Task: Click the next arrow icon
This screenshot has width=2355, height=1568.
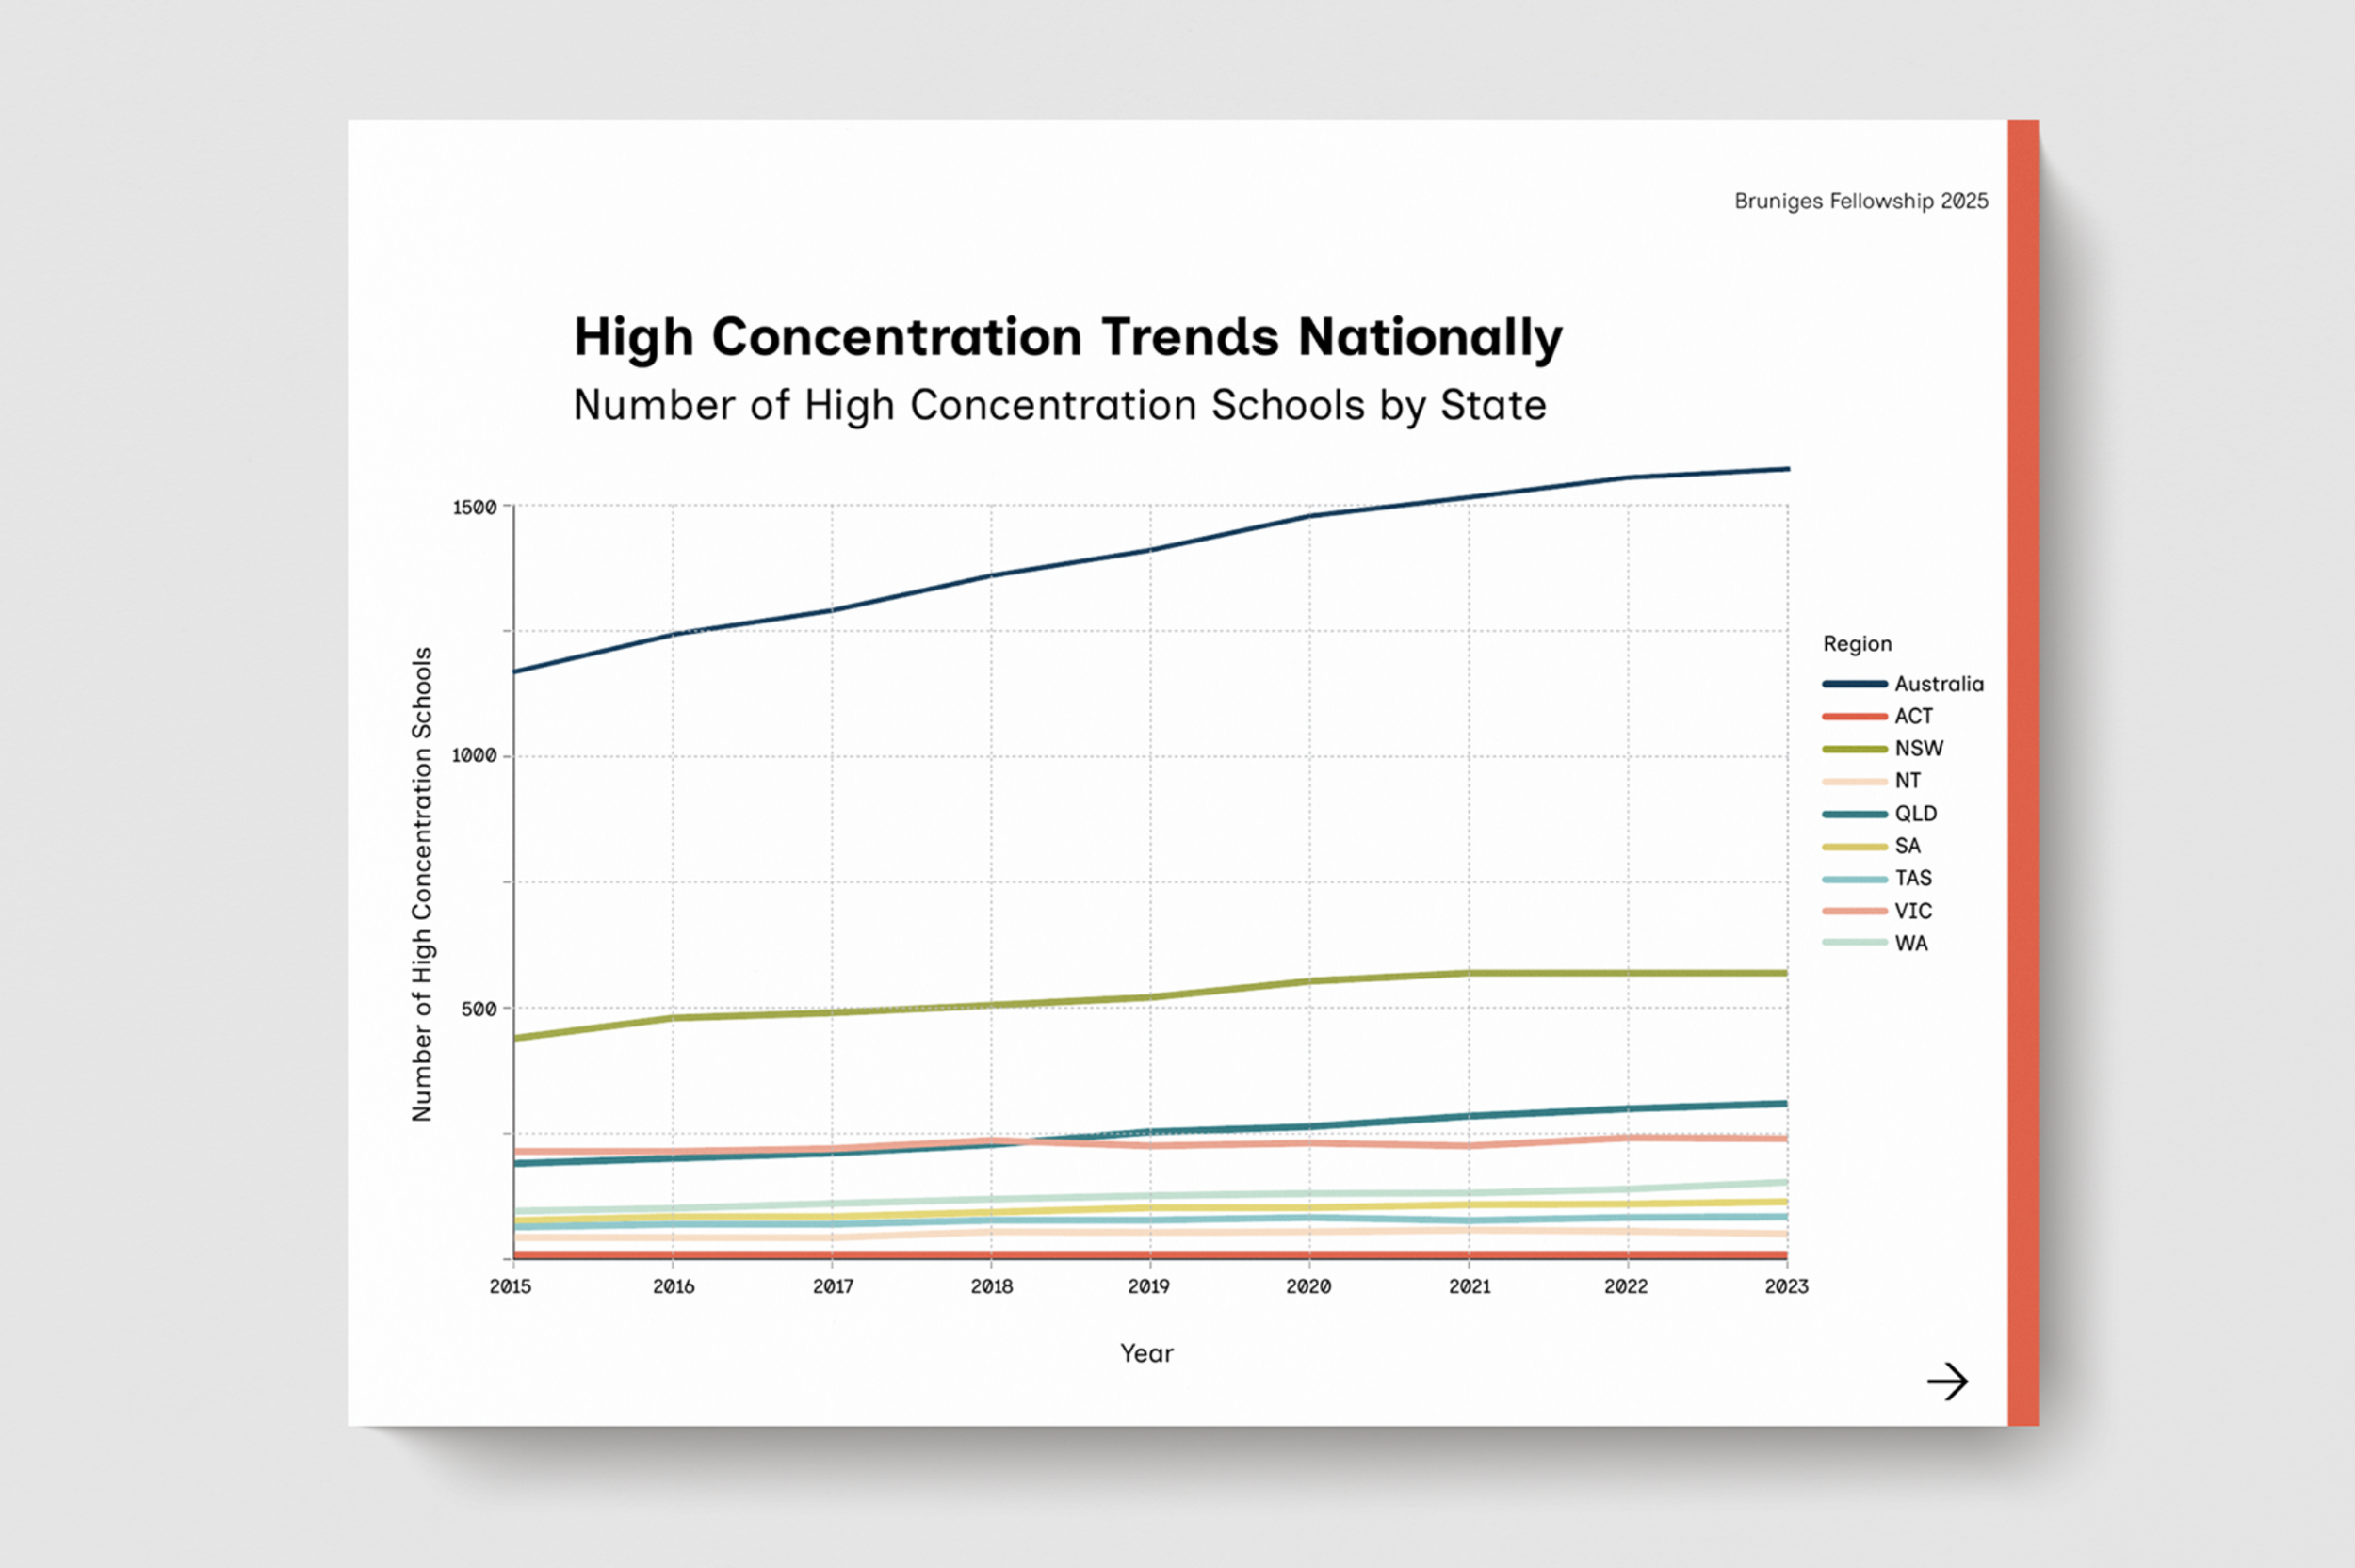Action: click(1947, 1382)
